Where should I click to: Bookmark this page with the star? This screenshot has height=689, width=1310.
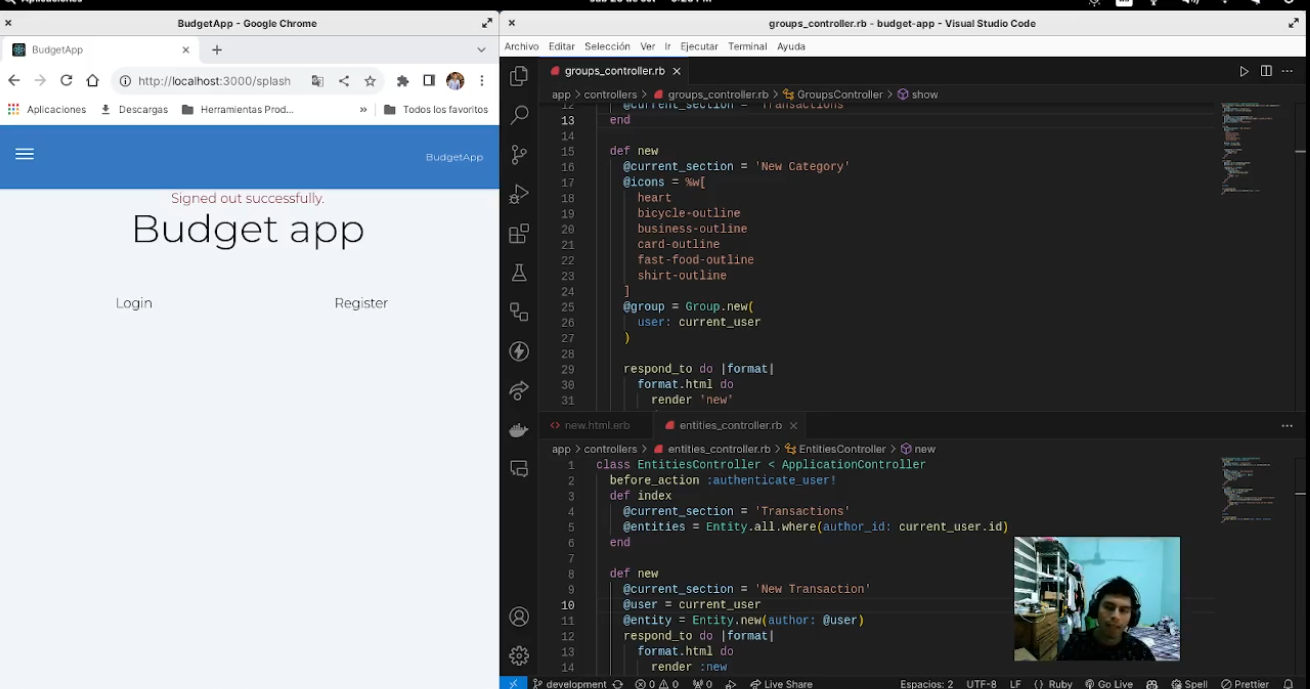point(370,81)
